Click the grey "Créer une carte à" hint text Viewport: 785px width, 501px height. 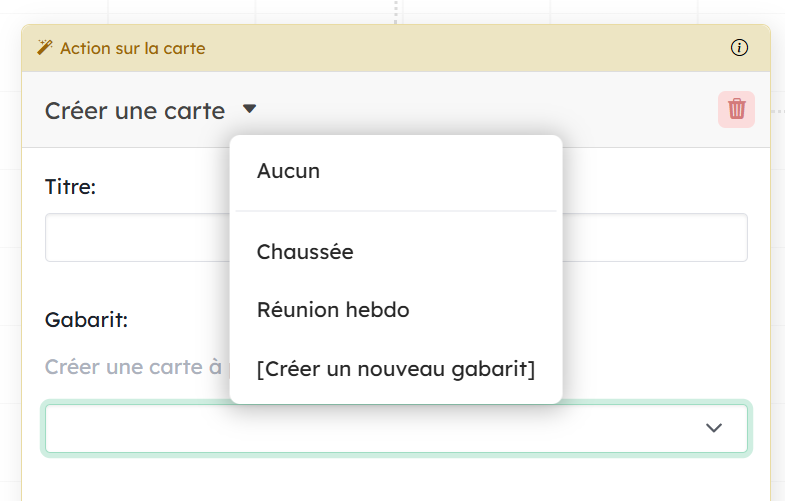(132, 367)
